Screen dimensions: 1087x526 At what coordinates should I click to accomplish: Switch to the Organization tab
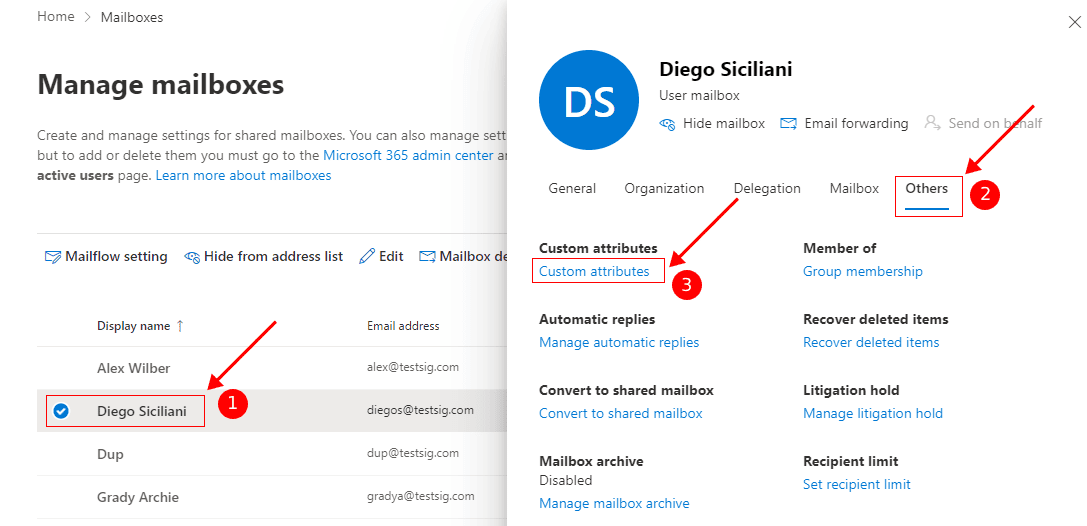tap(664, 188)
